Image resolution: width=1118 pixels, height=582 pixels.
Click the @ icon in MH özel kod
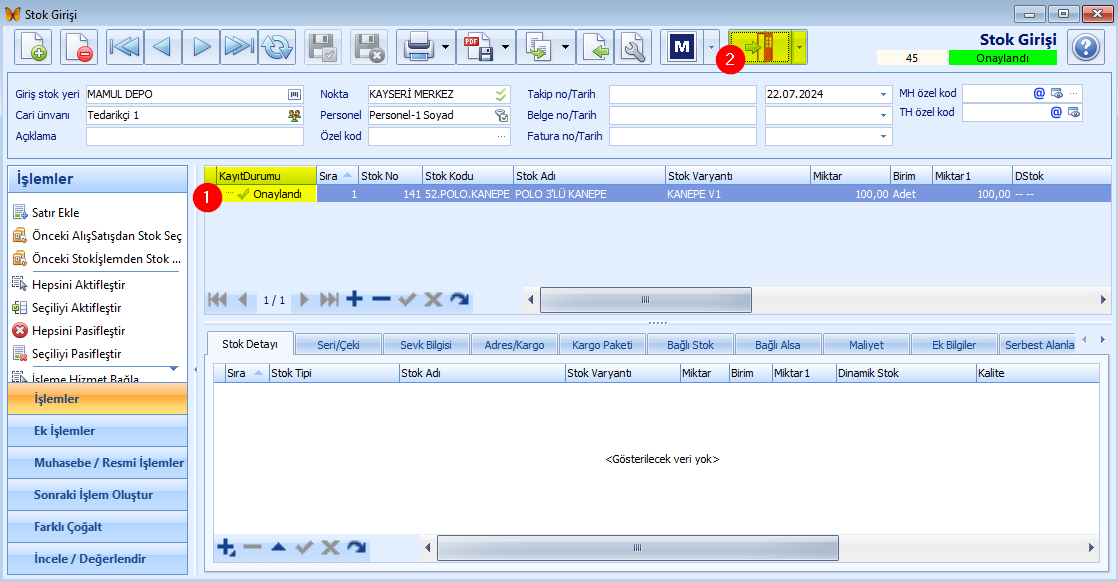coord(1039,93)
